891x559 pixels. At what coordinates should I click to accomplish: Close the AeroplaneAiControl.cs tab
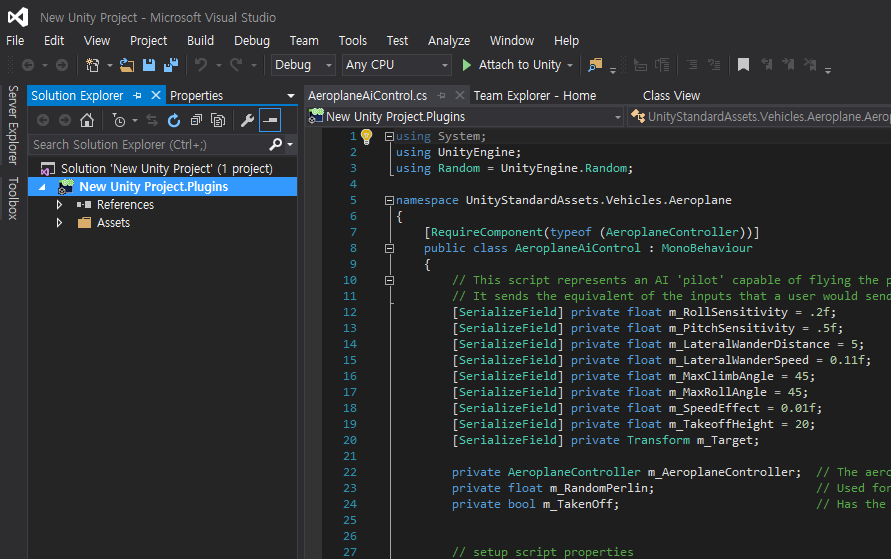pos(460,95)
